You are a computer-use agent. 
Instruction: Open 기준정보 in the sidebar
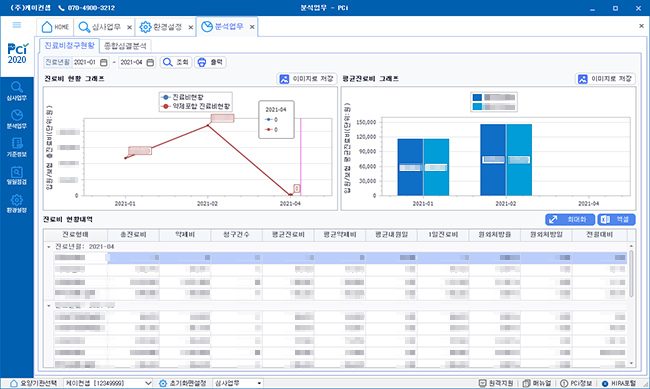click(x=17, y=147)
